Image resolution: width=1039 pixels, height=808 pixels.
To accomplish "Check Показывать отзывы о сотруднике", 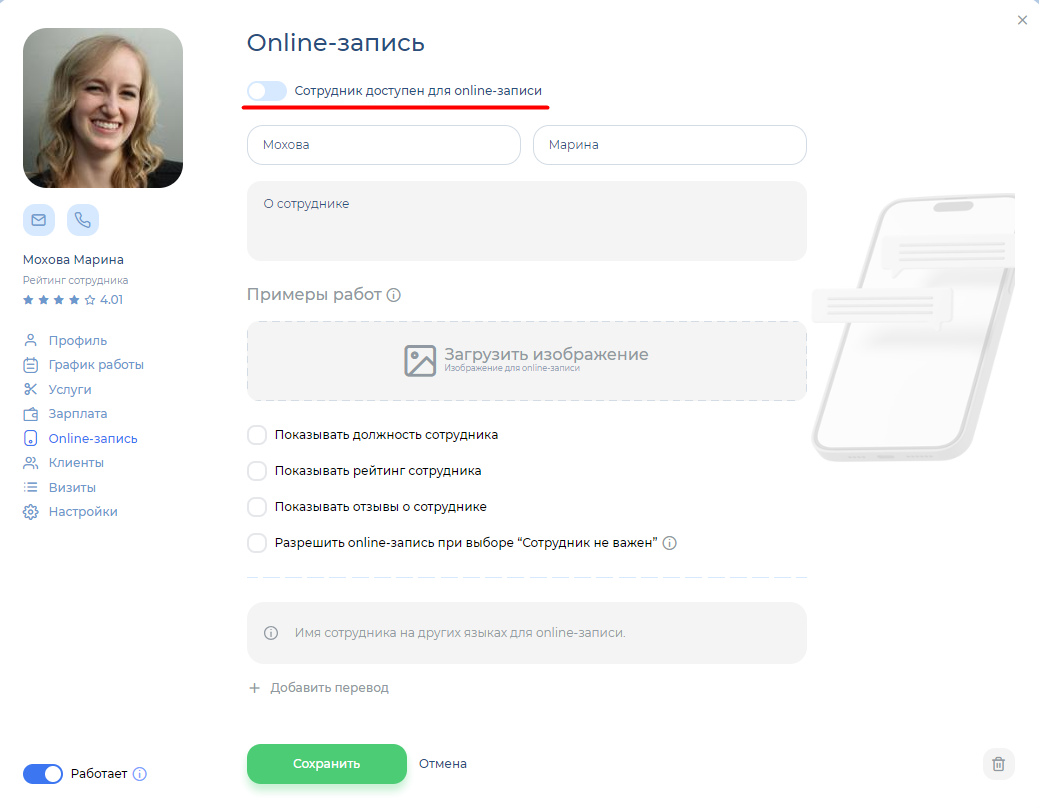I will pyautogui.click(x=257, y=507).
